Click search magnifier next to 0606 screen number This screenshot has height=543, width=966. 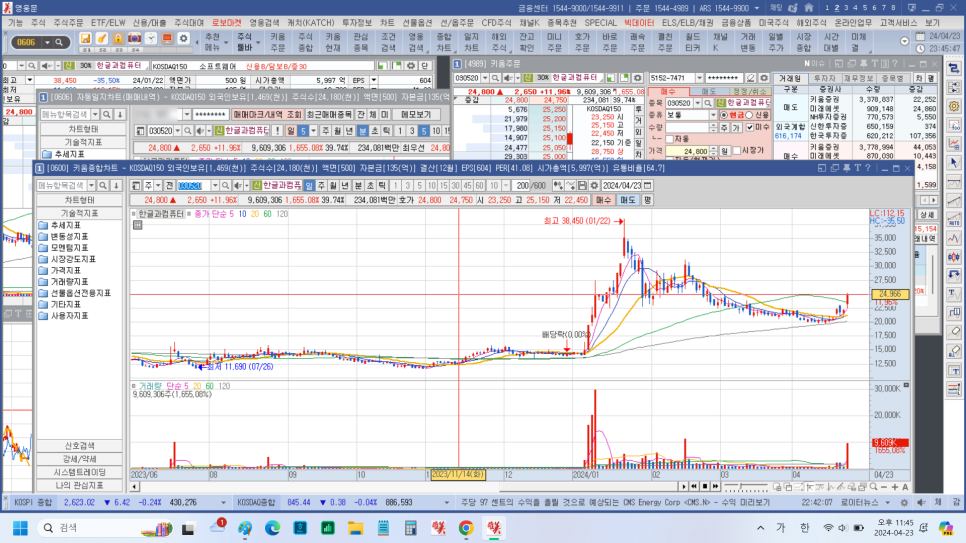59,43
